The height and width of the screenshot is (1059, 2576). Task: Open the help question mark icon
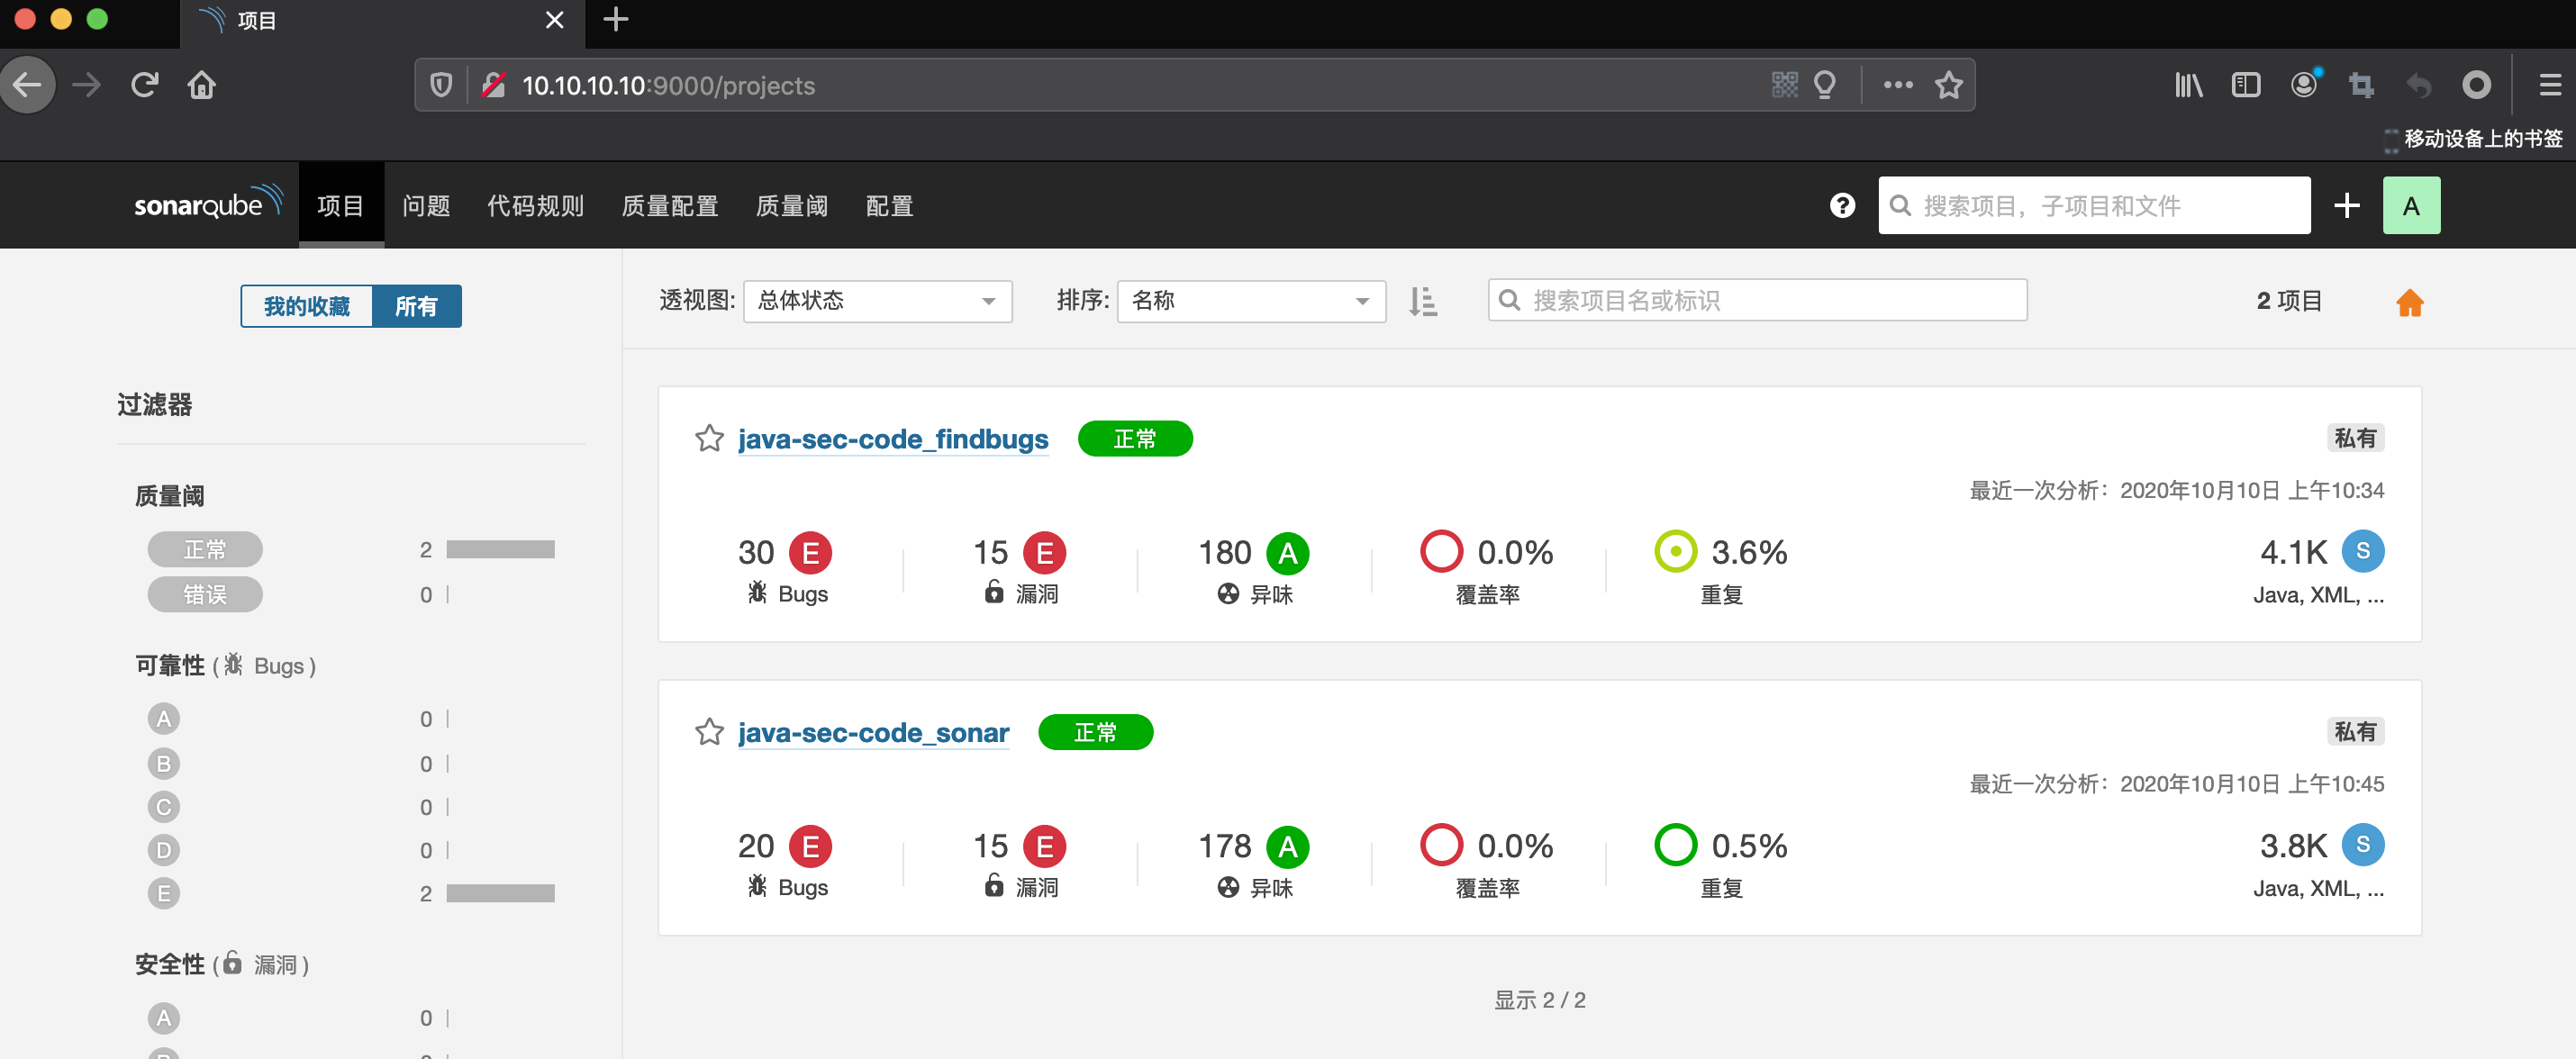1842,205
